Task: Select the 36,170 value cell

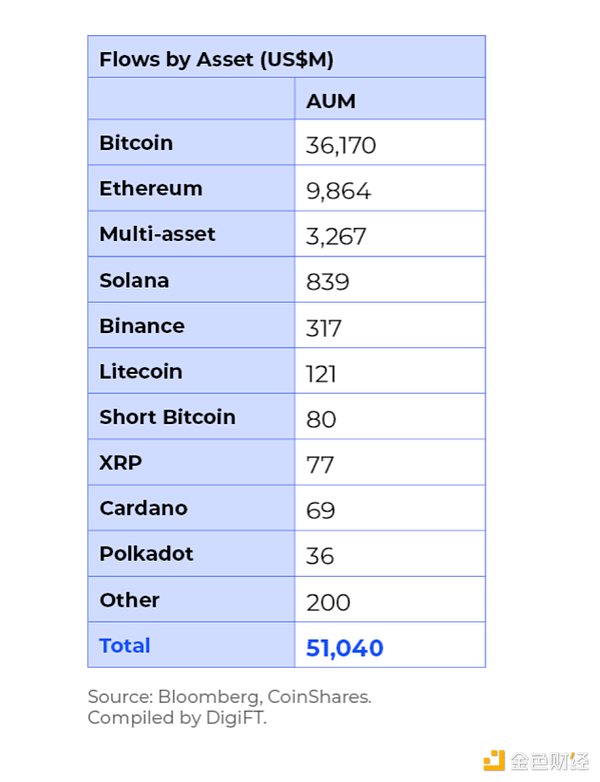Action: click(341, 146)
